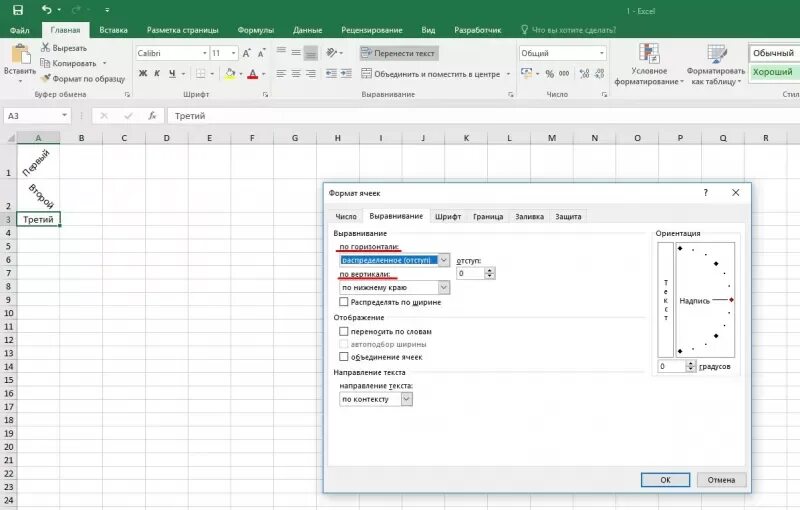Switch to the Данные ribbon tab
Screen dimensions: 800x510
pos(307,30)
